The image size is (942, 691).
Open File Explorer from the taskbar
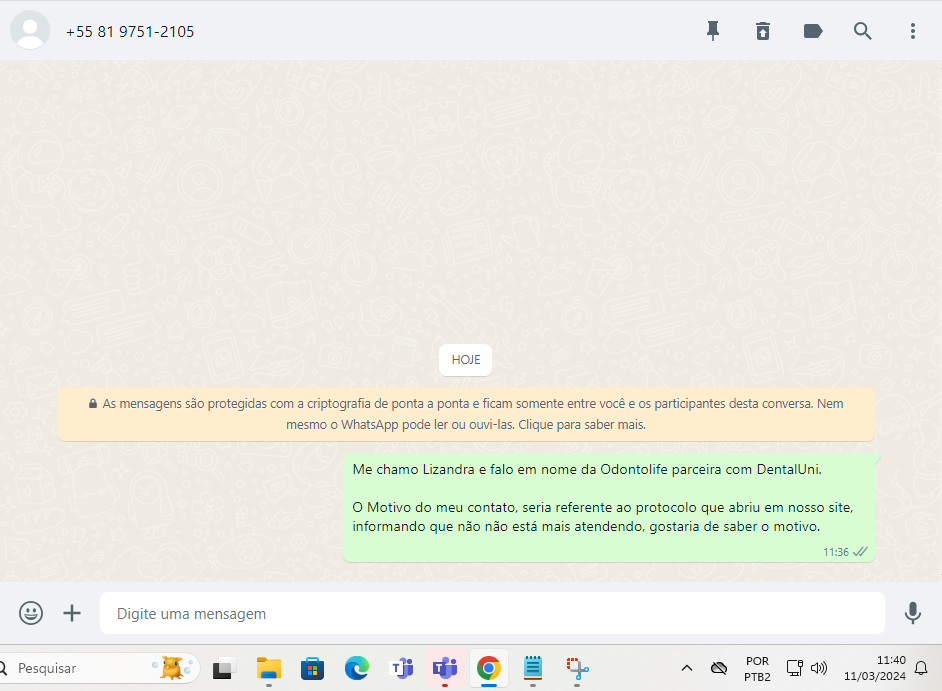pyautogui.click(x=269, y=668)
